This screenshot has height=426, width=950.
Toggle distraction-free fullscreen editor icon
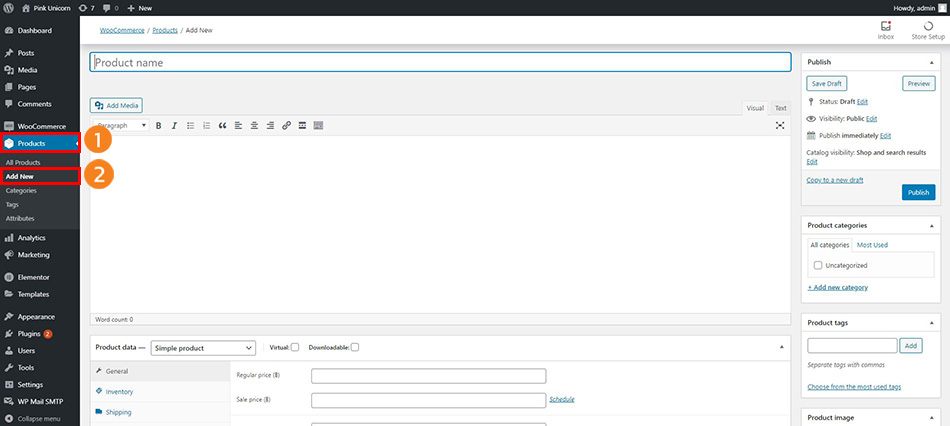click(x=780, y=126)
